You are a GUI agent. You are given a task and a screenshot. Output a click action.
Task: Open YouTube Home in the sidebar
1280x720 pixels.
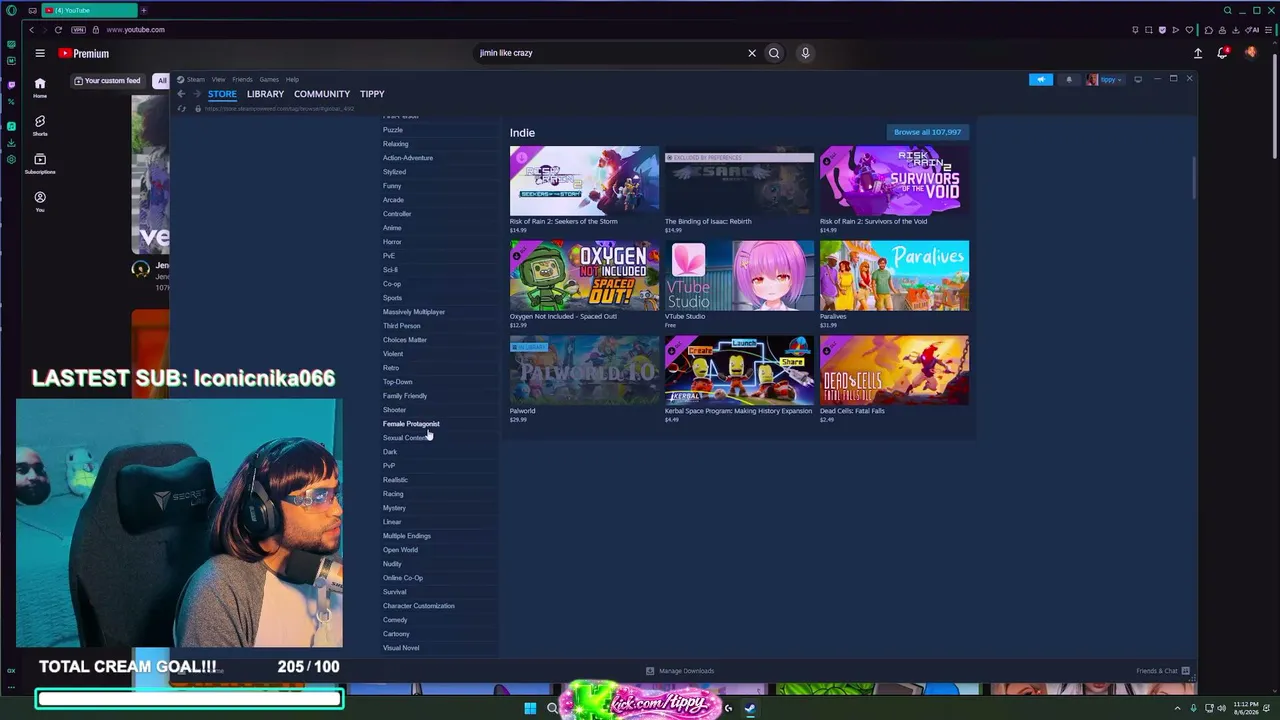[x=40, y=88]
